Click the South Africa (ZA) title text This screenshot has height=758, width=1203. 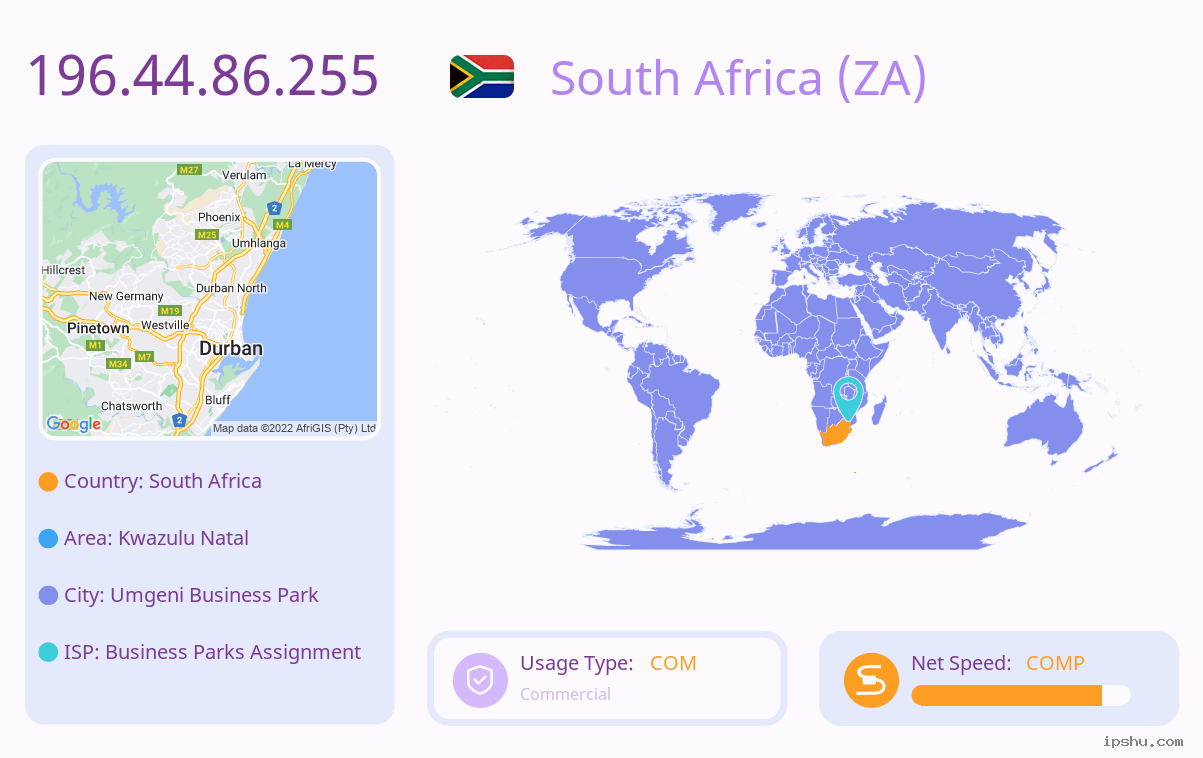(x=739, y=77)
